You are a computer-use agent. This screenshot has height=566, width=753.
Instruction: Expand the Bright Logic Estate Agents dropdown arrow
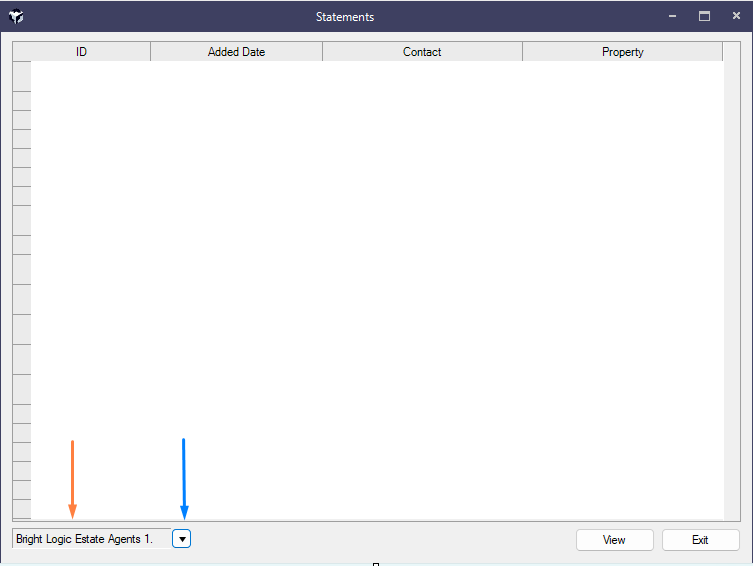(182, 539)
